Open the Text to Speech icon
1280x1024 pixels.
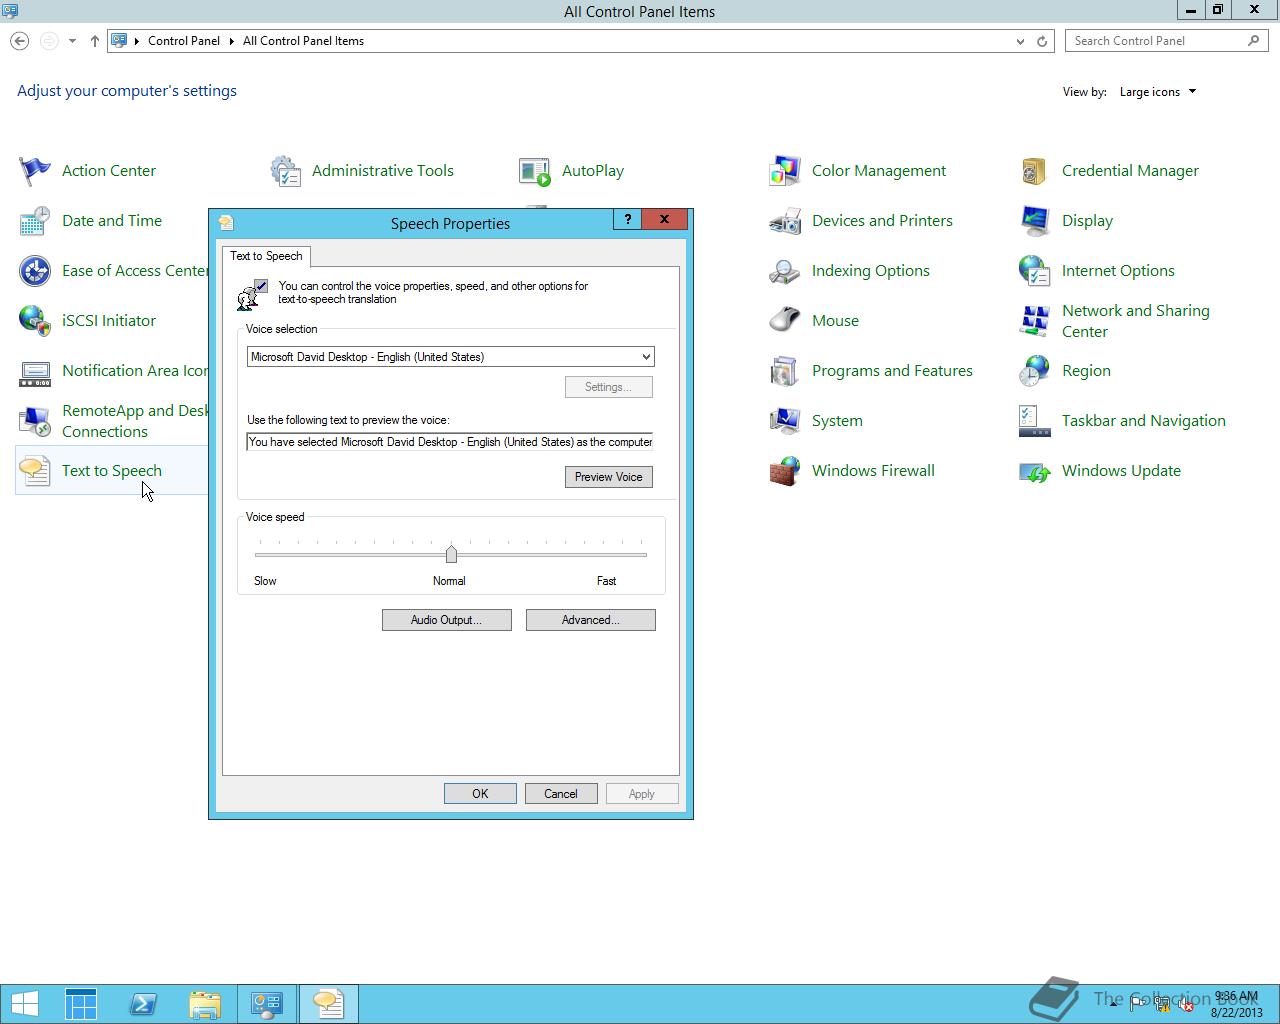pos(35,471)
